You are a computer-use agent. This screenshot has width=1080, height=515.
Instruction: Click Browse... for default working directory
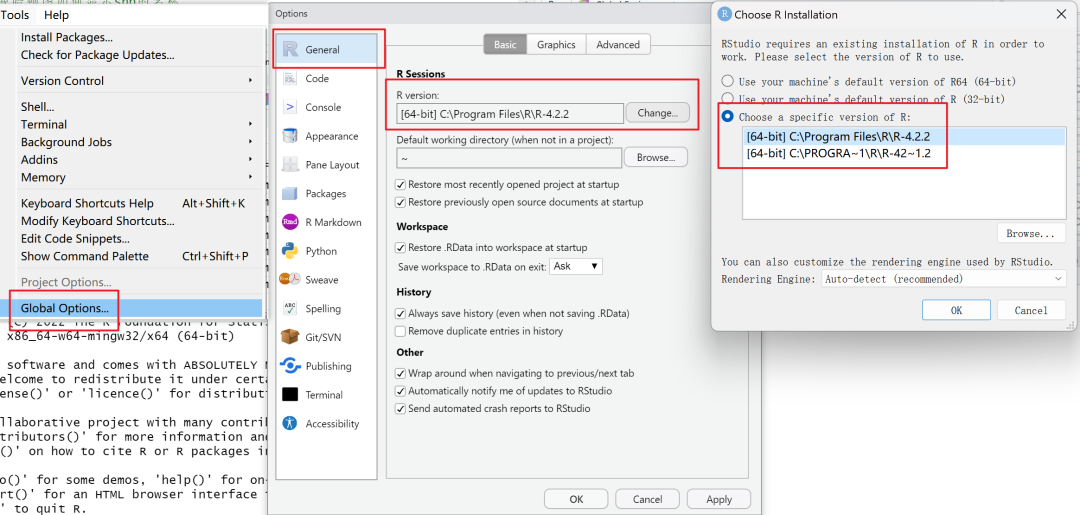coord(656,158)
